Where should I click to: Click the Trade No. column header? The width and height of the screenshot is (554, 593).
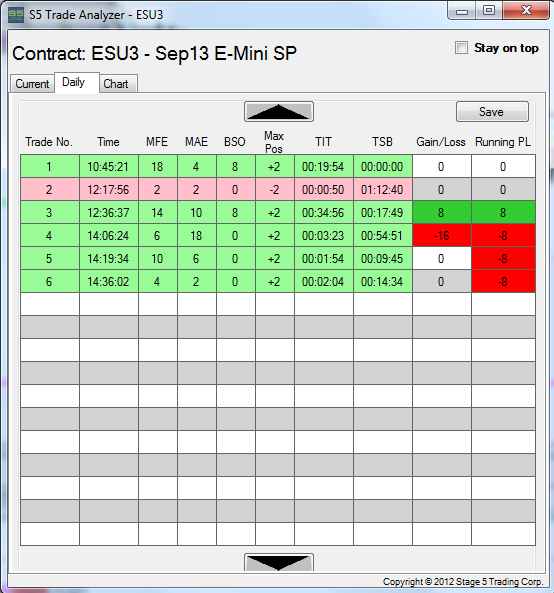click(49, 142)
